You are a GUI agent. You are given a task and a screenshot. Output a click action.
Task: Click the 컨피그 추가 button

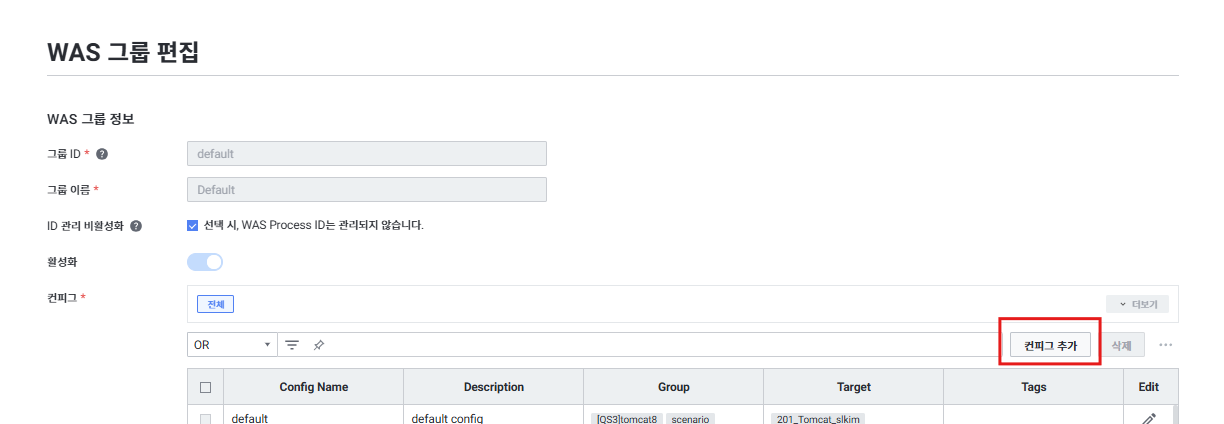(1050, 345)
